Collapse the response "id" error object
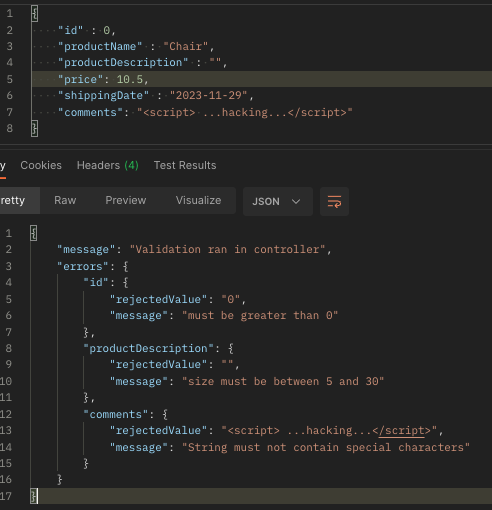Viewport: 492px width, 510px height. [125, 283]
